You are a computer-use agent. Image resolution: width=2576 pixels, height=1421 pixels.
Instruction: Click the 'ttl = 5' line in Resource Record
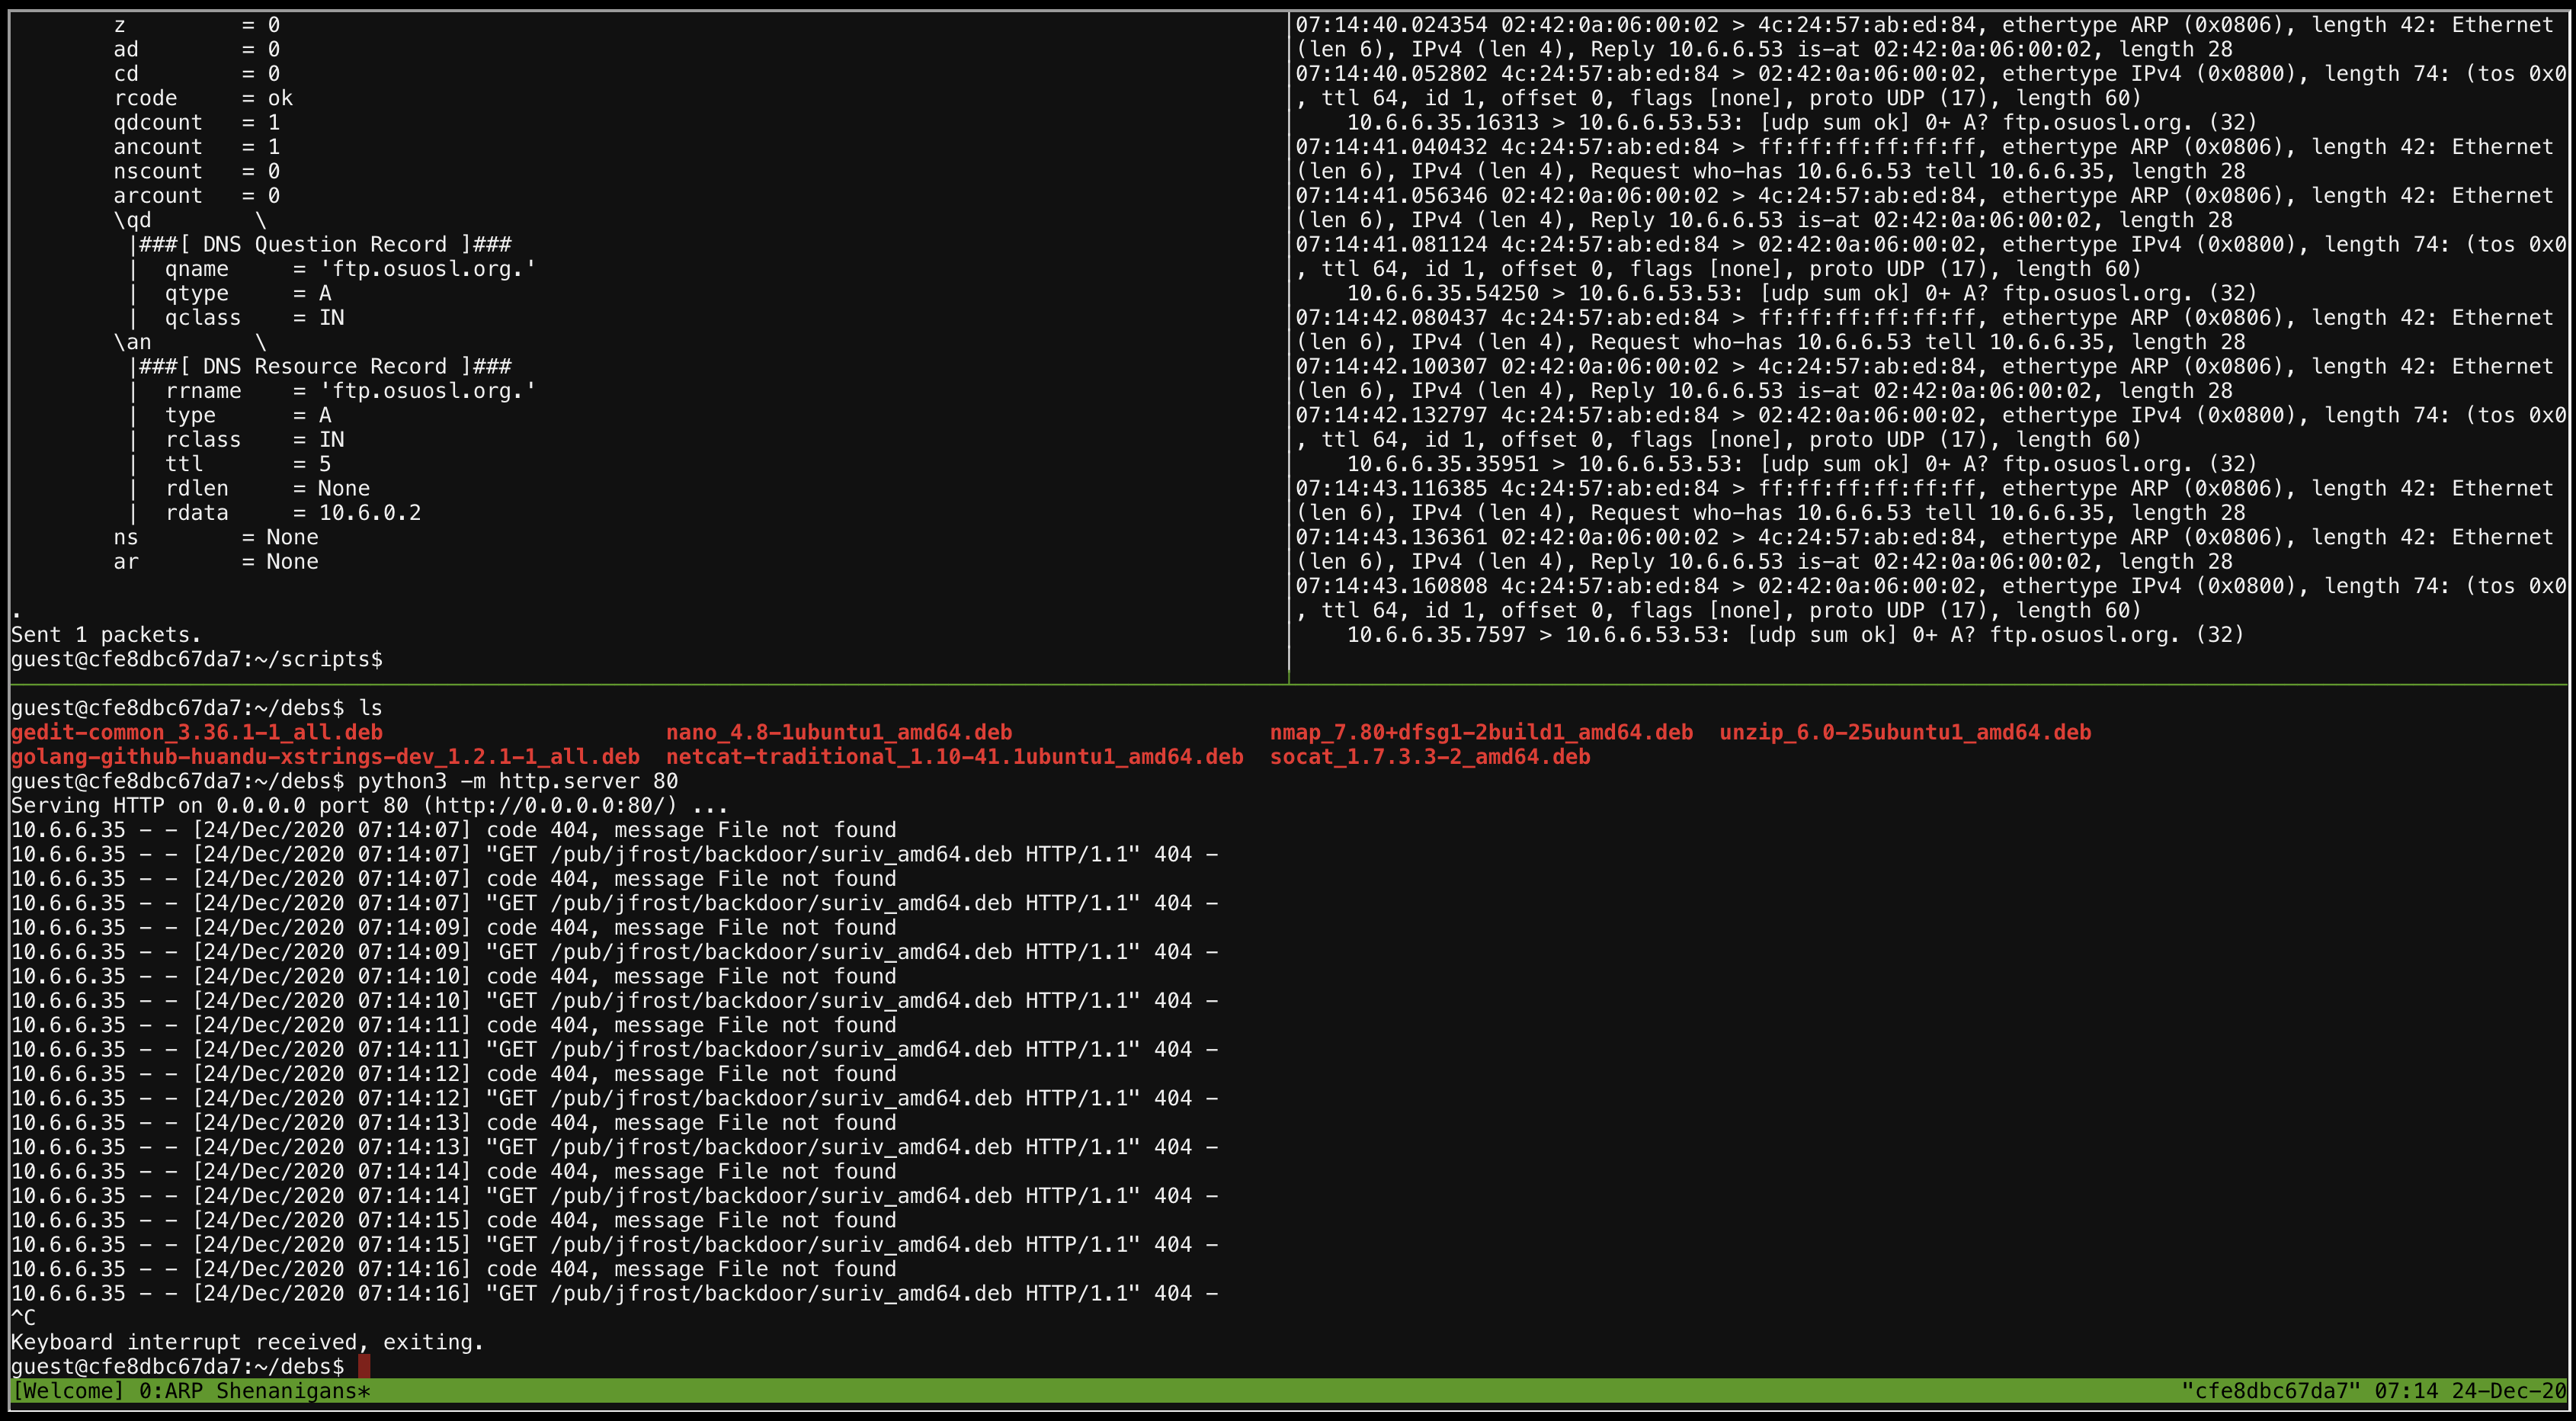(x=248, y=464)
